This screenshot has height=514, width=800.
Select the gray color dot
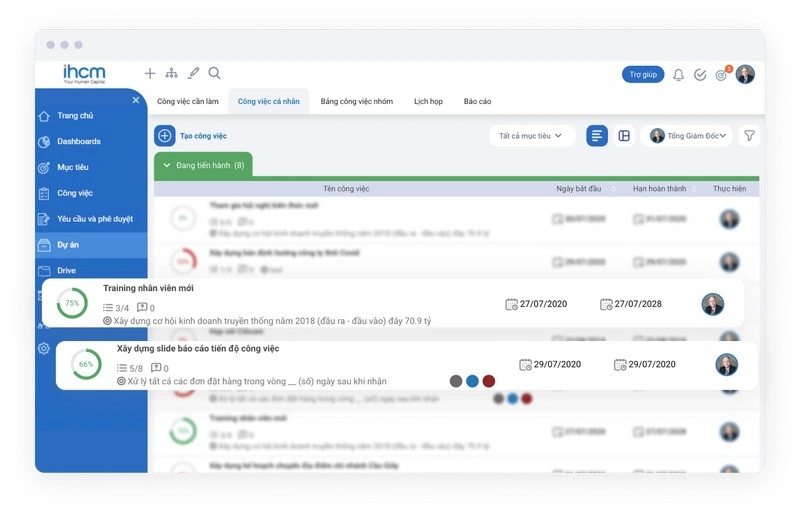(x=456, y=381)
